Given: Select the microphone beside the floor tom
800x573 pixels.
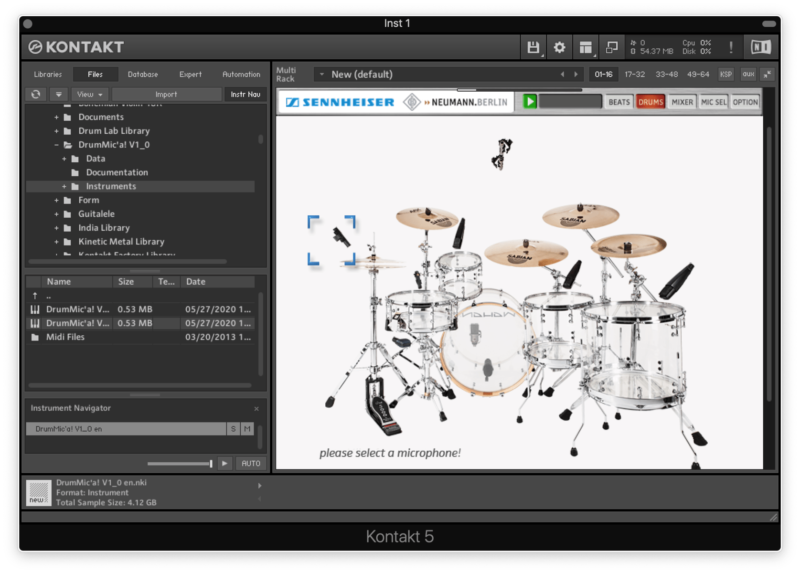Looking at the screenshot, I should click(676, 281).
